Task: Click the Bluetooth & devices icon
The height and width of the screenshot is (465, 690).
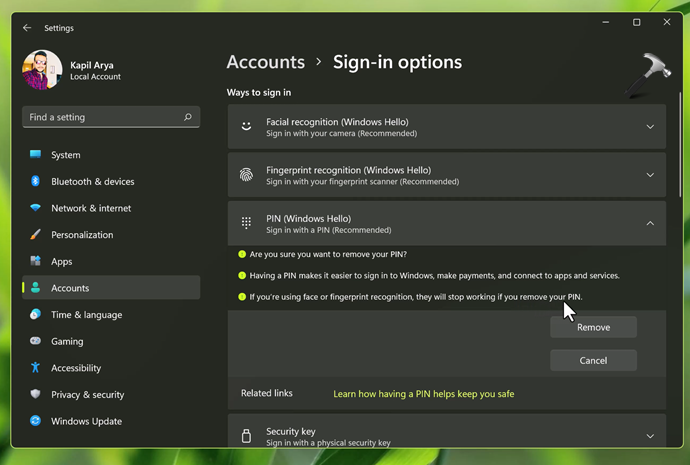Action: pos(35,181)
